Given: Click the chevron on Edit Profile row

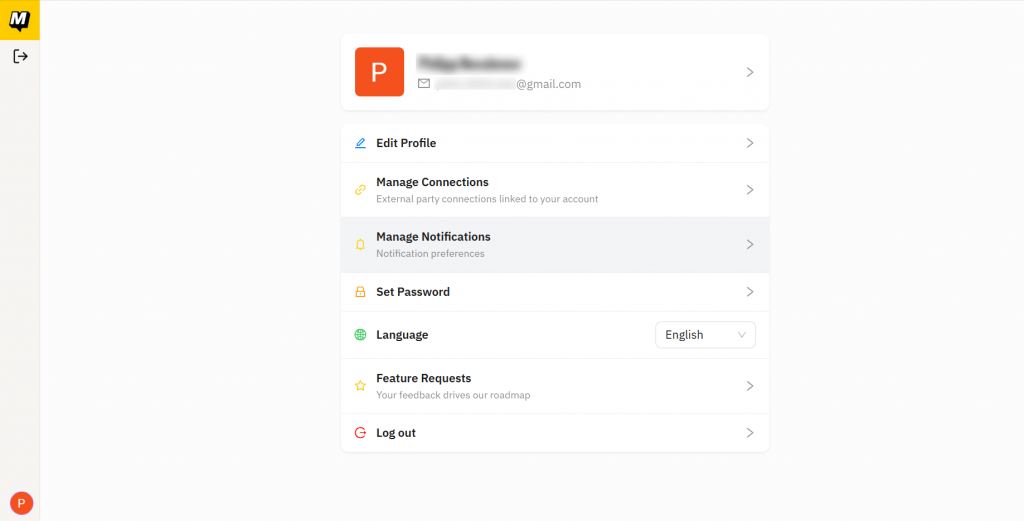Looking at the screenshot, I should tap(750, 143).
